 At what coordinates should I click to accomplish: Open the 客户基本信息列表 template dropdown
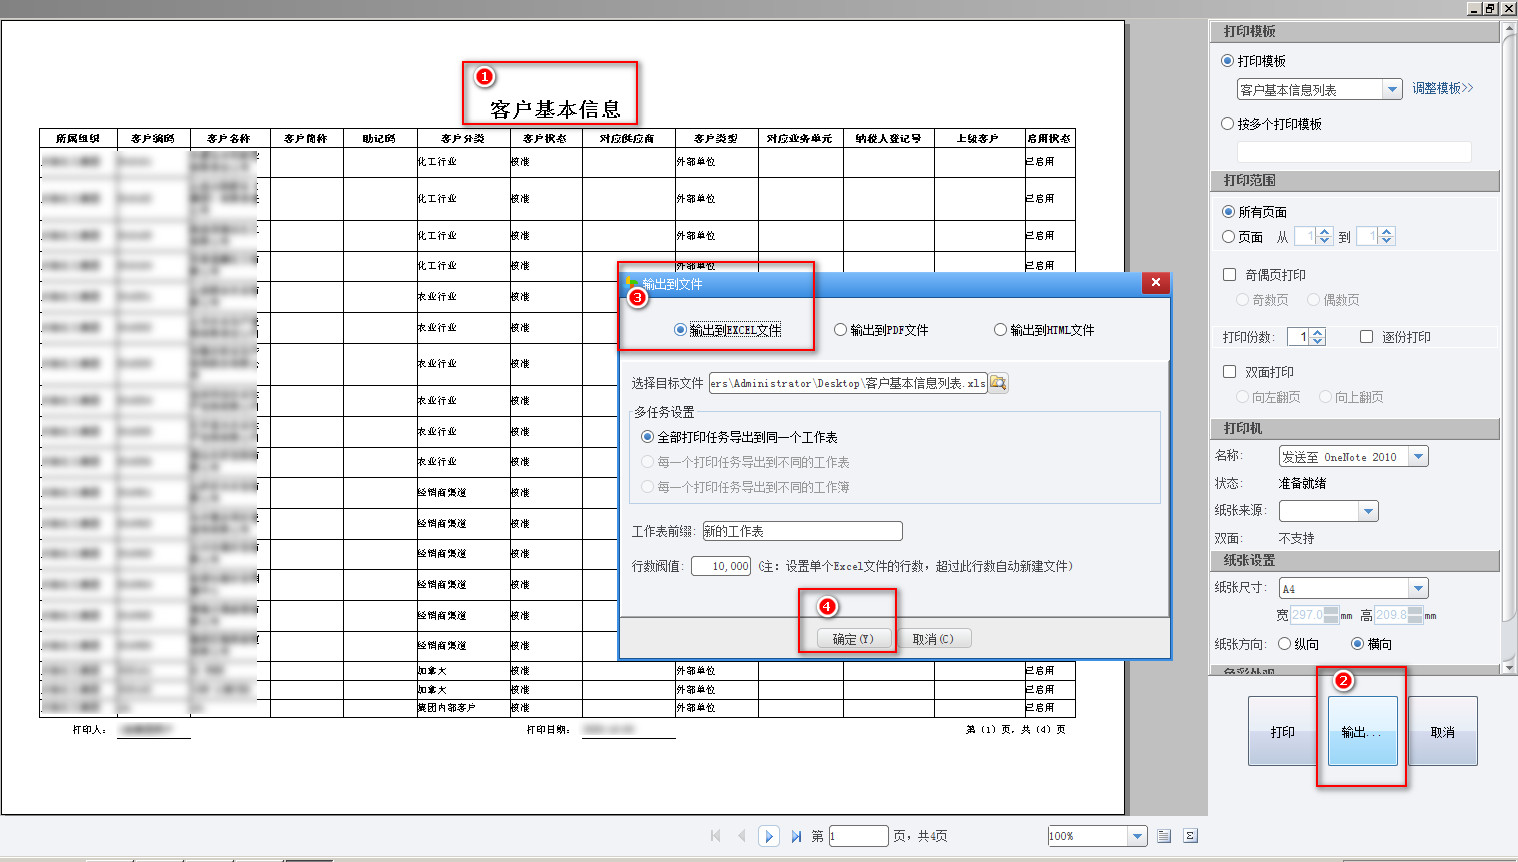pyautogui.click(x=1392, y=90)
